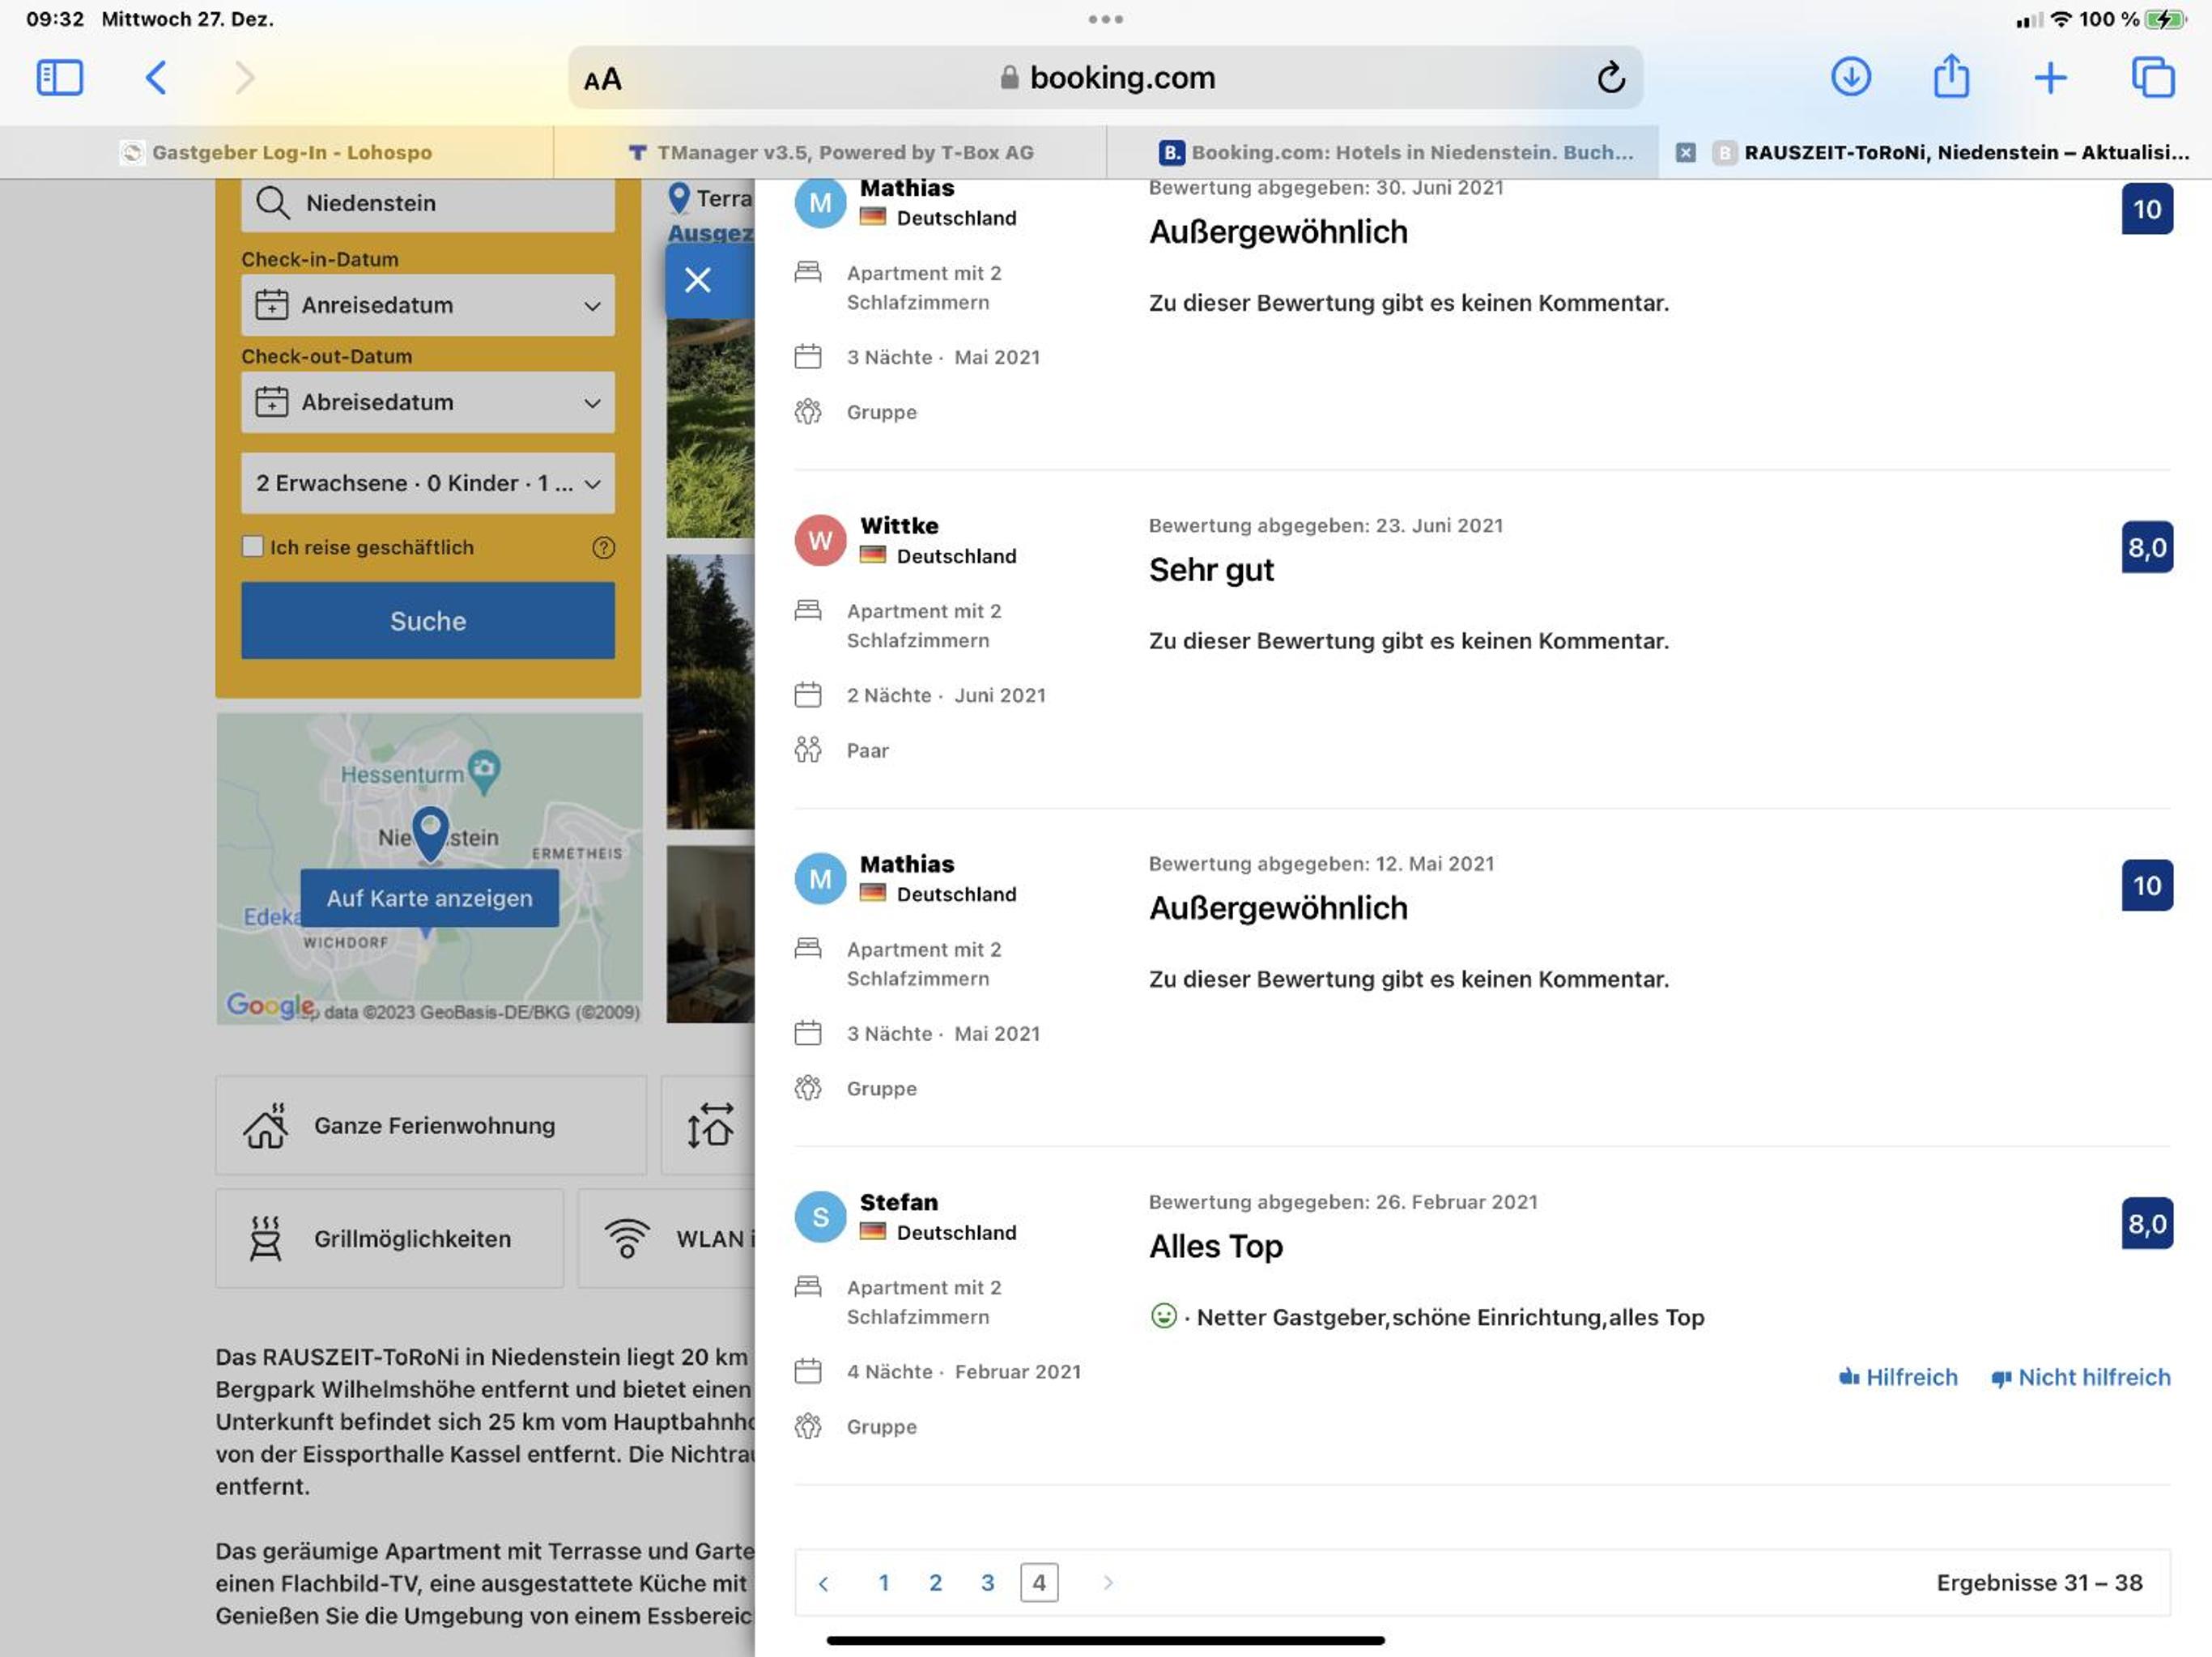The image size is (2212, 1657).
Task: Click the Ganze Ferienwohnung feature box
Action: click(431, 1125)
